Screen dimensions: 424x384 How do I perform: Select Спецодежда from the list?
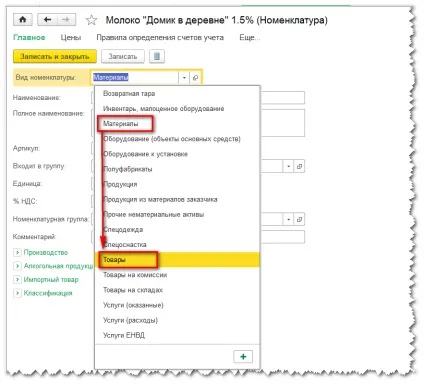tap(177, 230)
